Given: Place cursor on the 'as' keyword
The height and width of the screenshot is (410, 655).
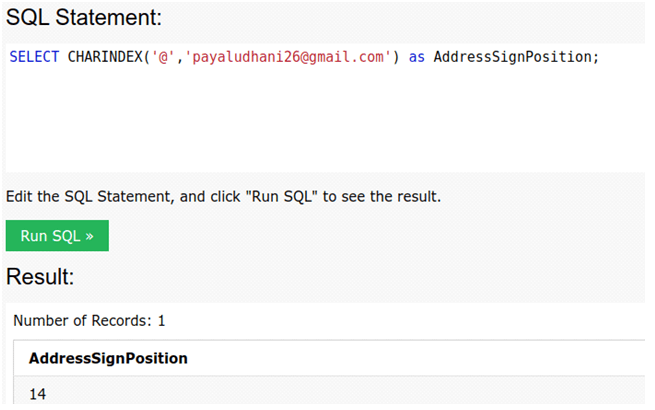Looking at the screenshot, I should click(417, 57).
